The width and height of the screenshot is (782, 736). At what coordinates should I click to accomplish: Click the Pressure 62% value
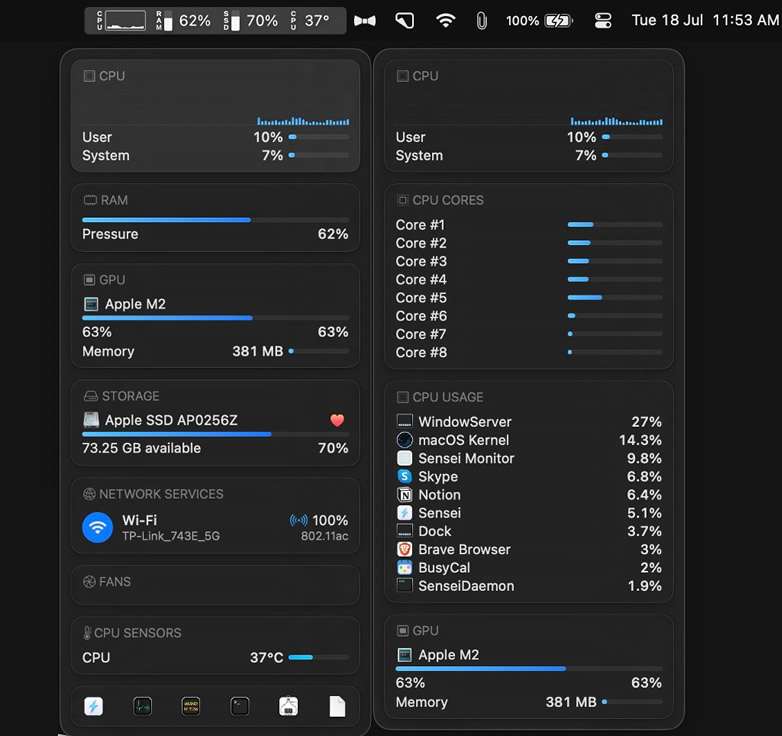333,234
